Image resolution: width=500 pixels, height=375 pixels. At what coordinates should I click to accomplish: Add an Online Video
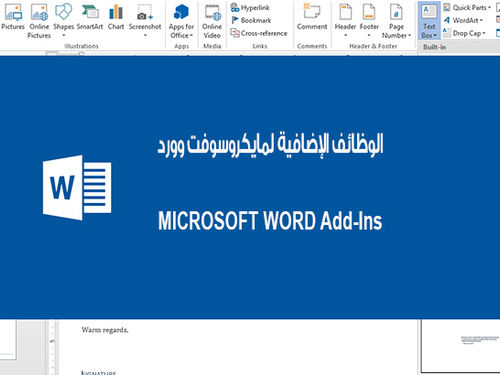[x=212, y=21]
